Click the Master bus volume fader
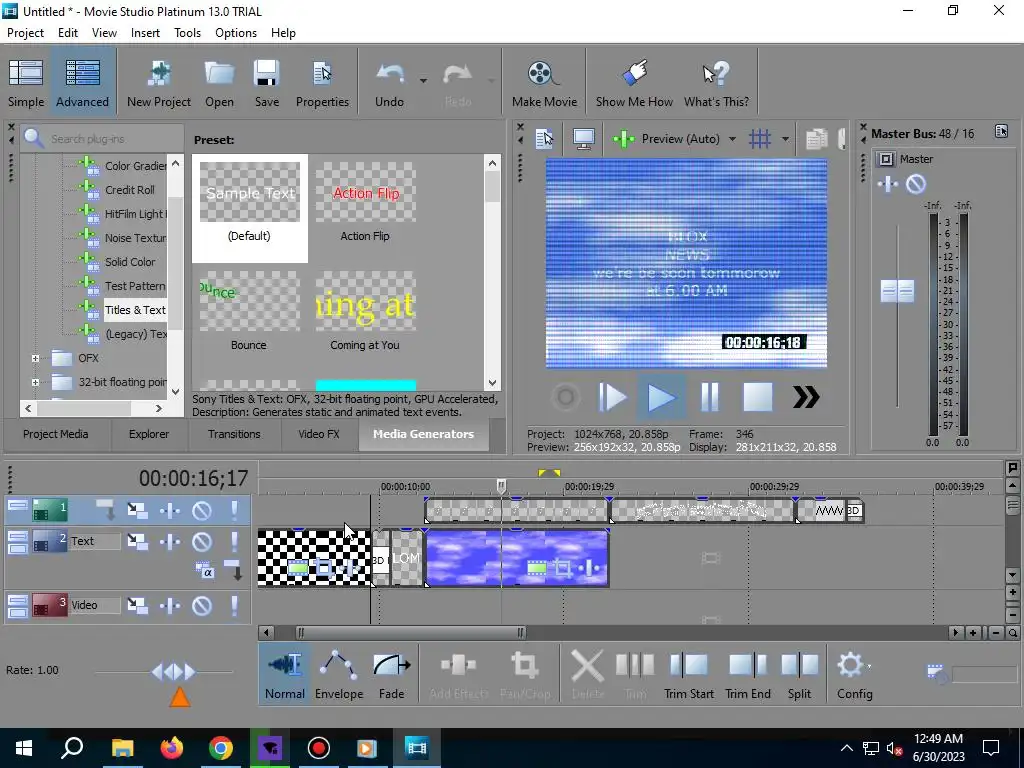The height and width of the screenshot is (768, 1024). tap(897, 291)
